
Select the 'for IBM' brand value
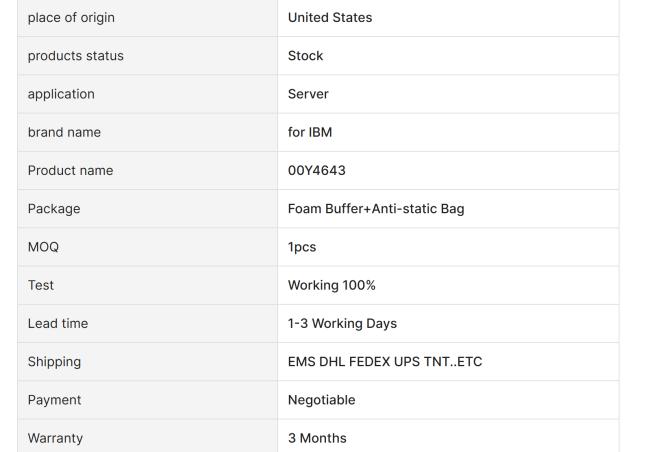[310, 132]
